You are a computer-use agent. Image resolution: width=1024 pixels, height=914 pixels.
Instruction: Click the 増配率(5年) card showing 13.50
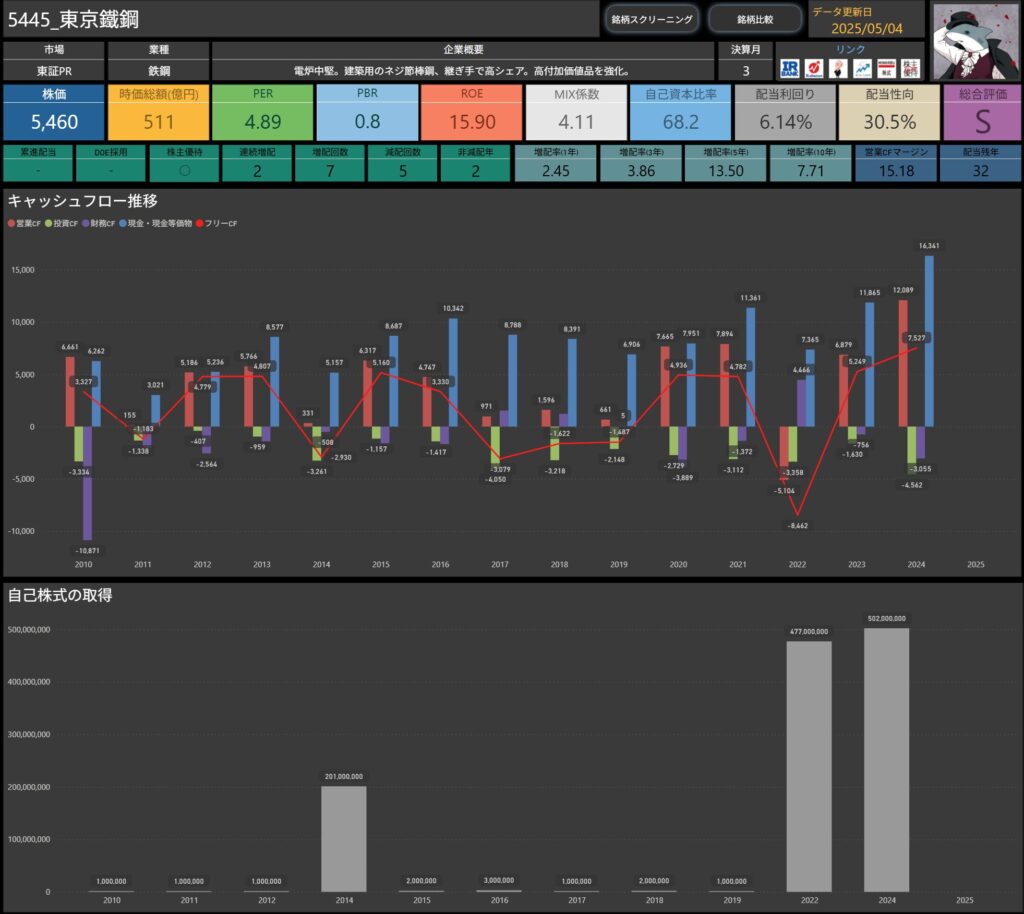[726, 163]
